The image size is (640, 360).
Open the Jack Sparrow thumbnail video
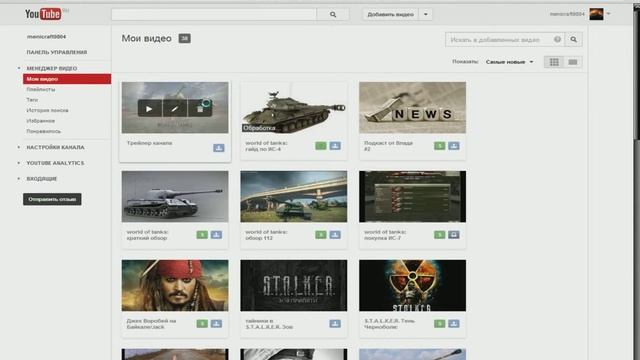click(x=175, y=285)
